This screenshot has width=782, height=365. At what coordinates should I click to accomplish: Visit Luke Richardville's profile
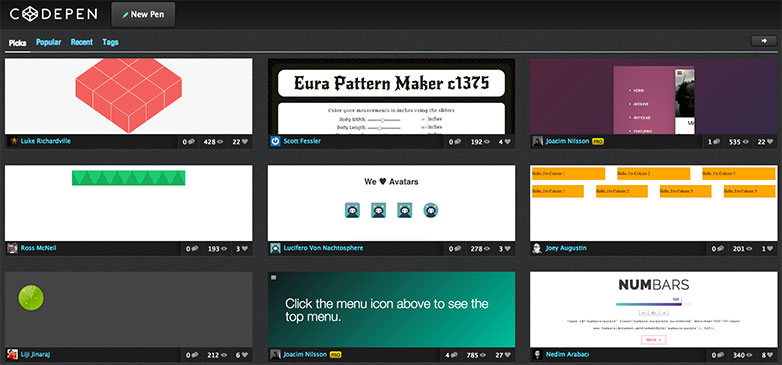pos(45,142)
